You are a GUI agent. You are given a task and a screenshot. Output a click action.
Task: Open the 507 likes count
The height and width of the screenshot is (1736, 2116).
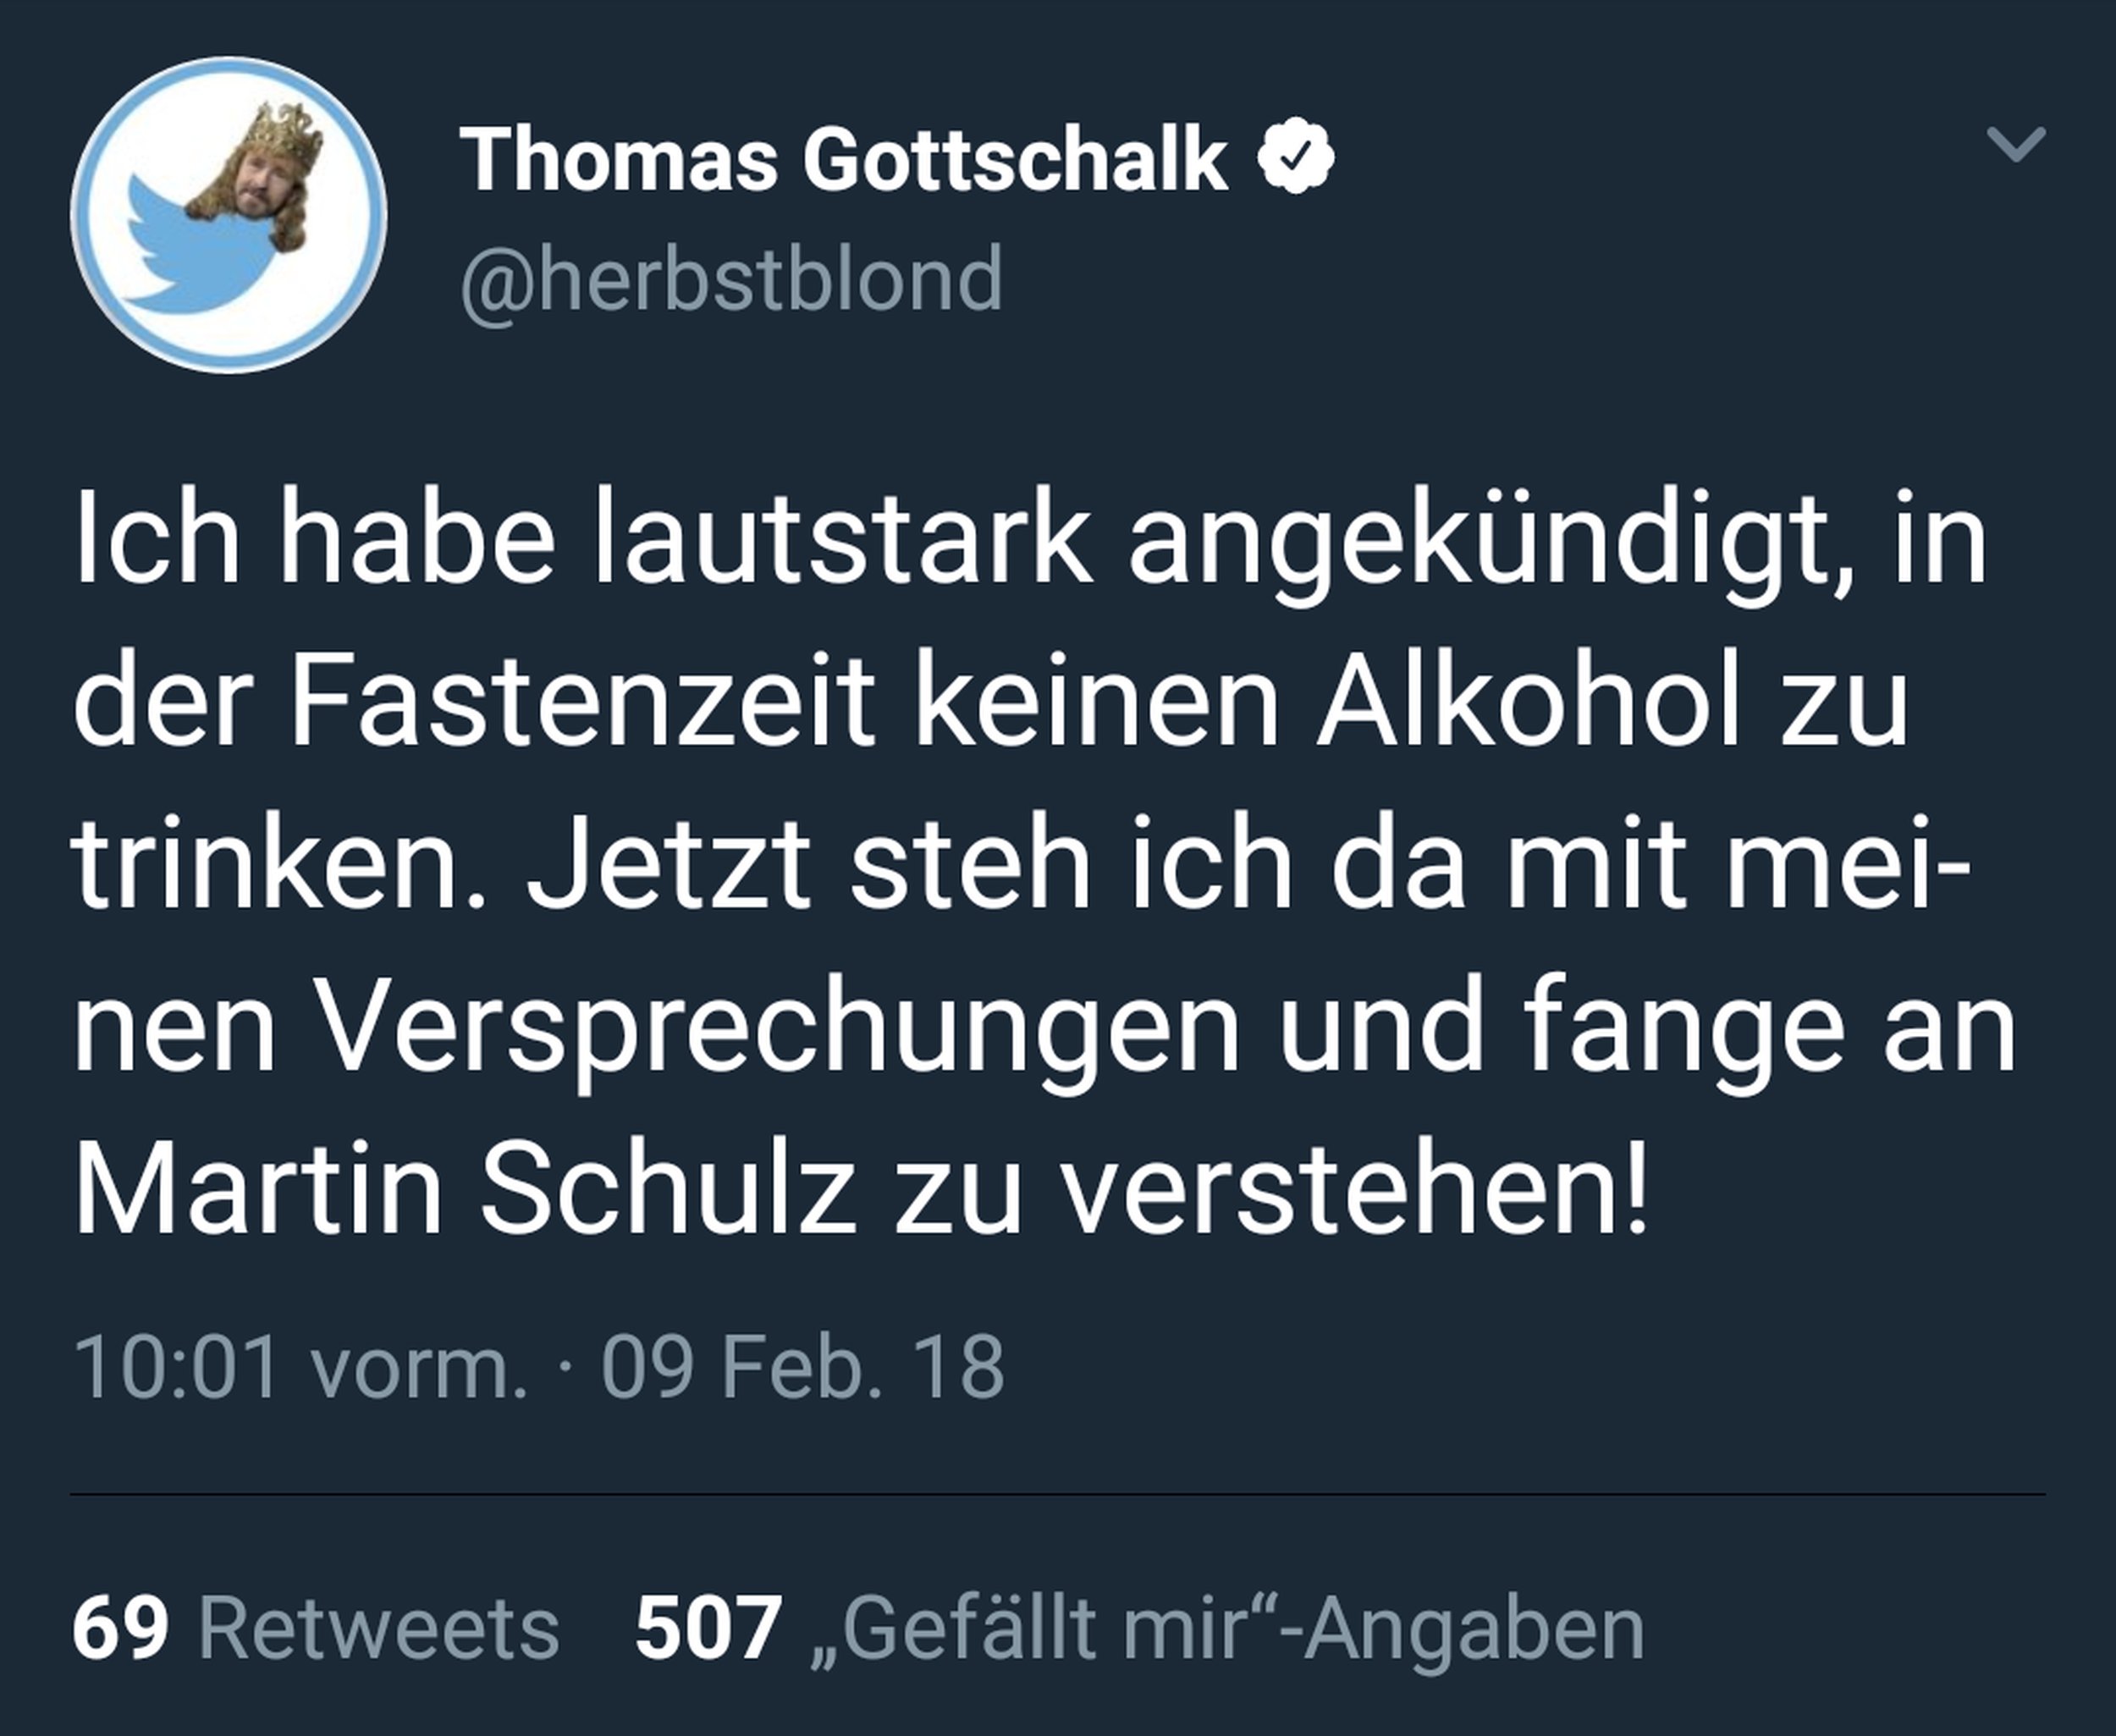(x=708, y=1629)
